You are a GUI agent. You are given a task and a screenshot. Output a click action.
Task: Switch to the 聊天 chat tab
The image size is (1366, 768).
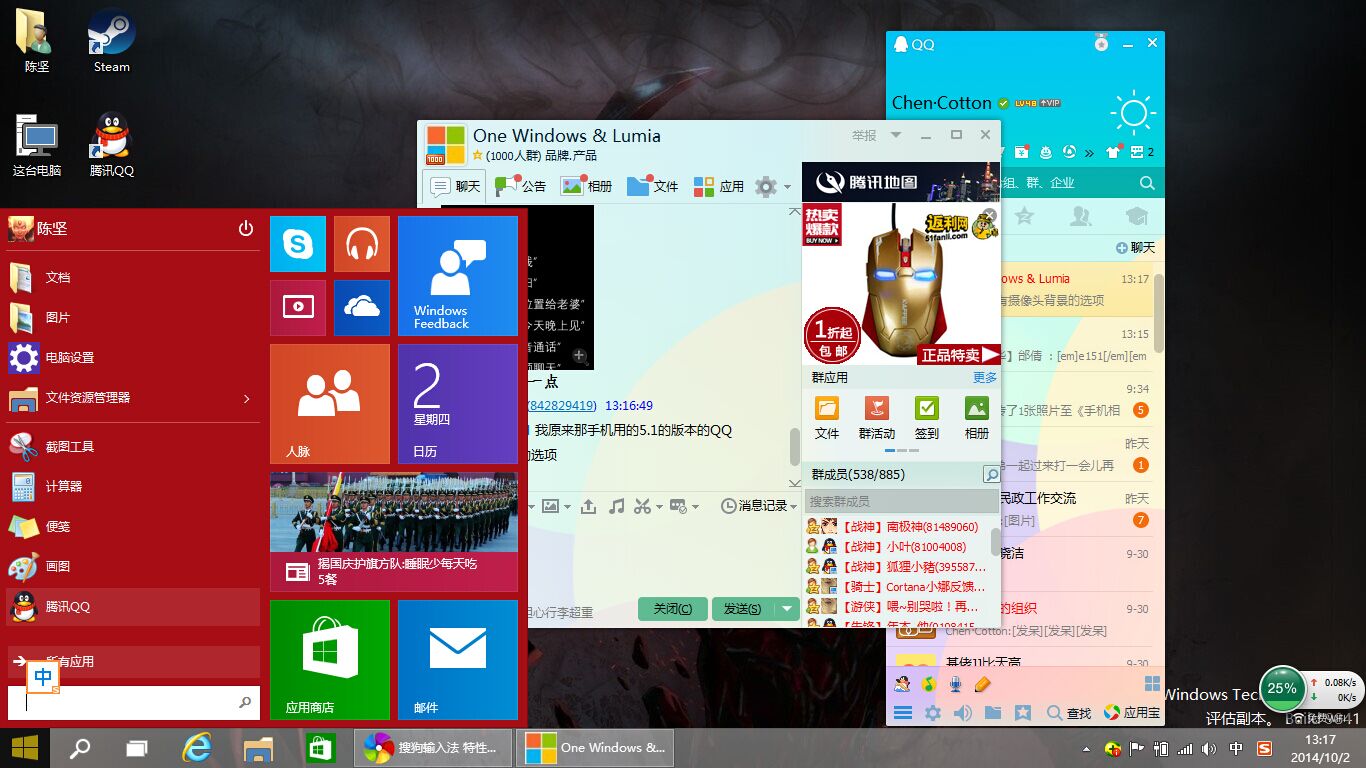(x=455, y=186)
